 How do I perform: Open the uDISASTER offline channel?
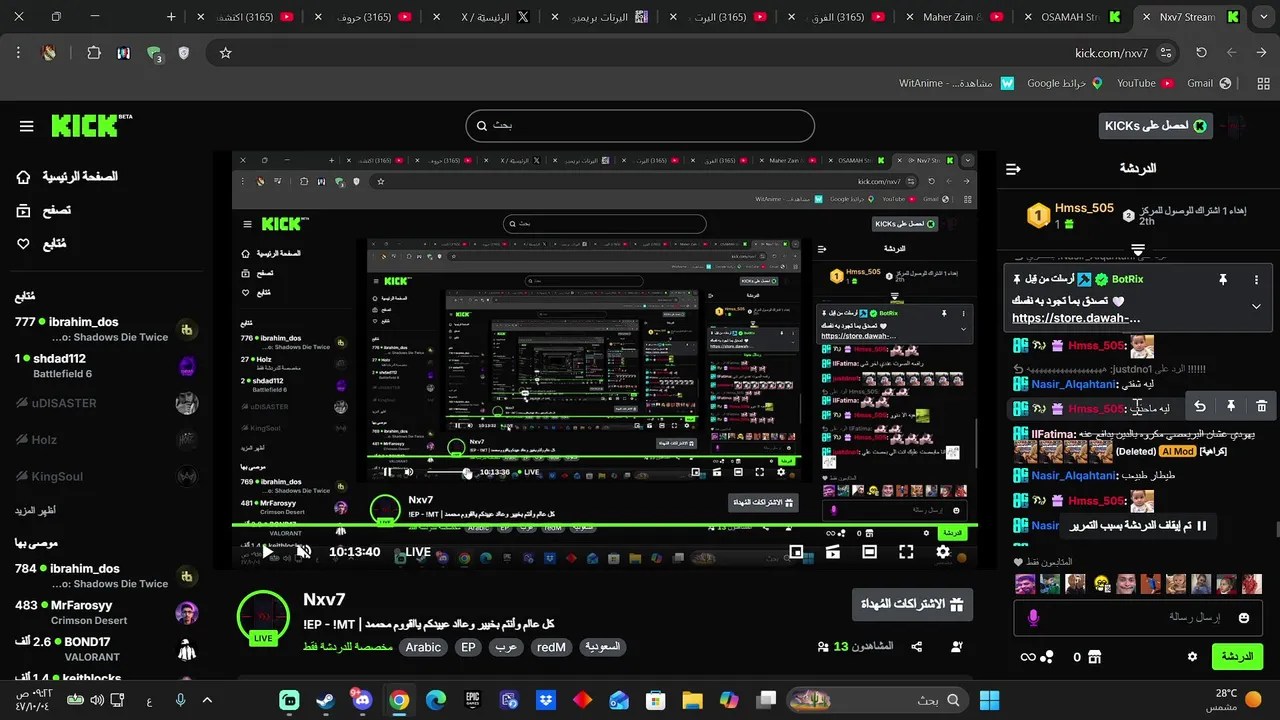coord(105,403)
